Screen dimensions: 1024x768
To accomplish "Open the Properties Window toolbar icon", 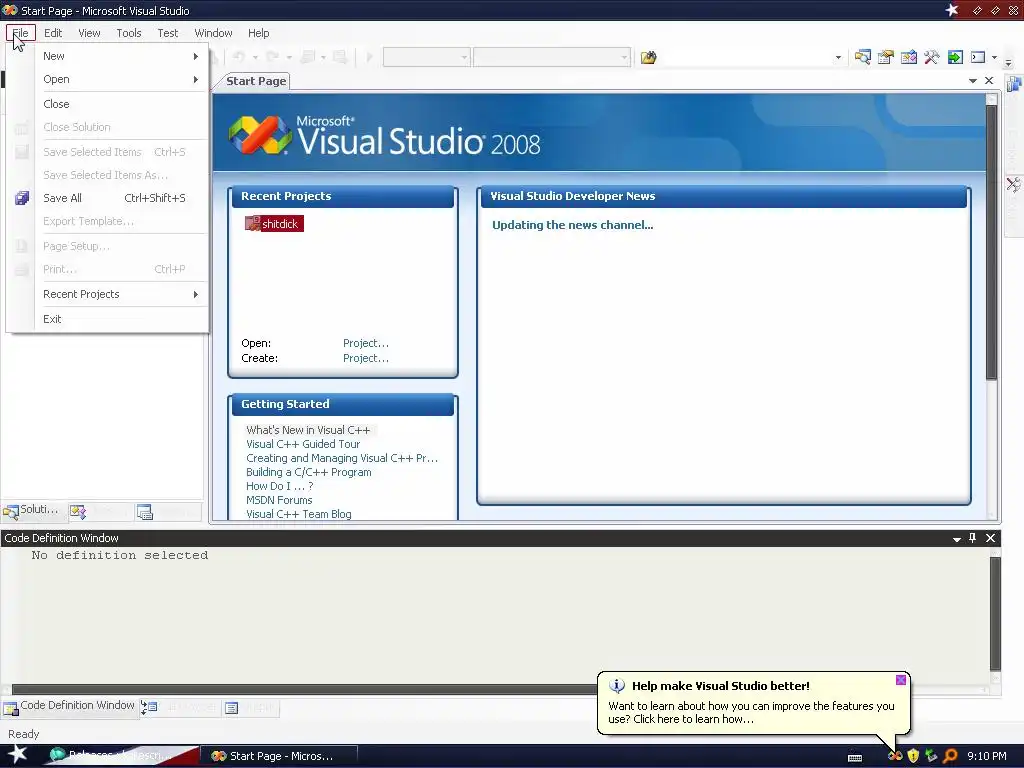I will tap(886, 57).
